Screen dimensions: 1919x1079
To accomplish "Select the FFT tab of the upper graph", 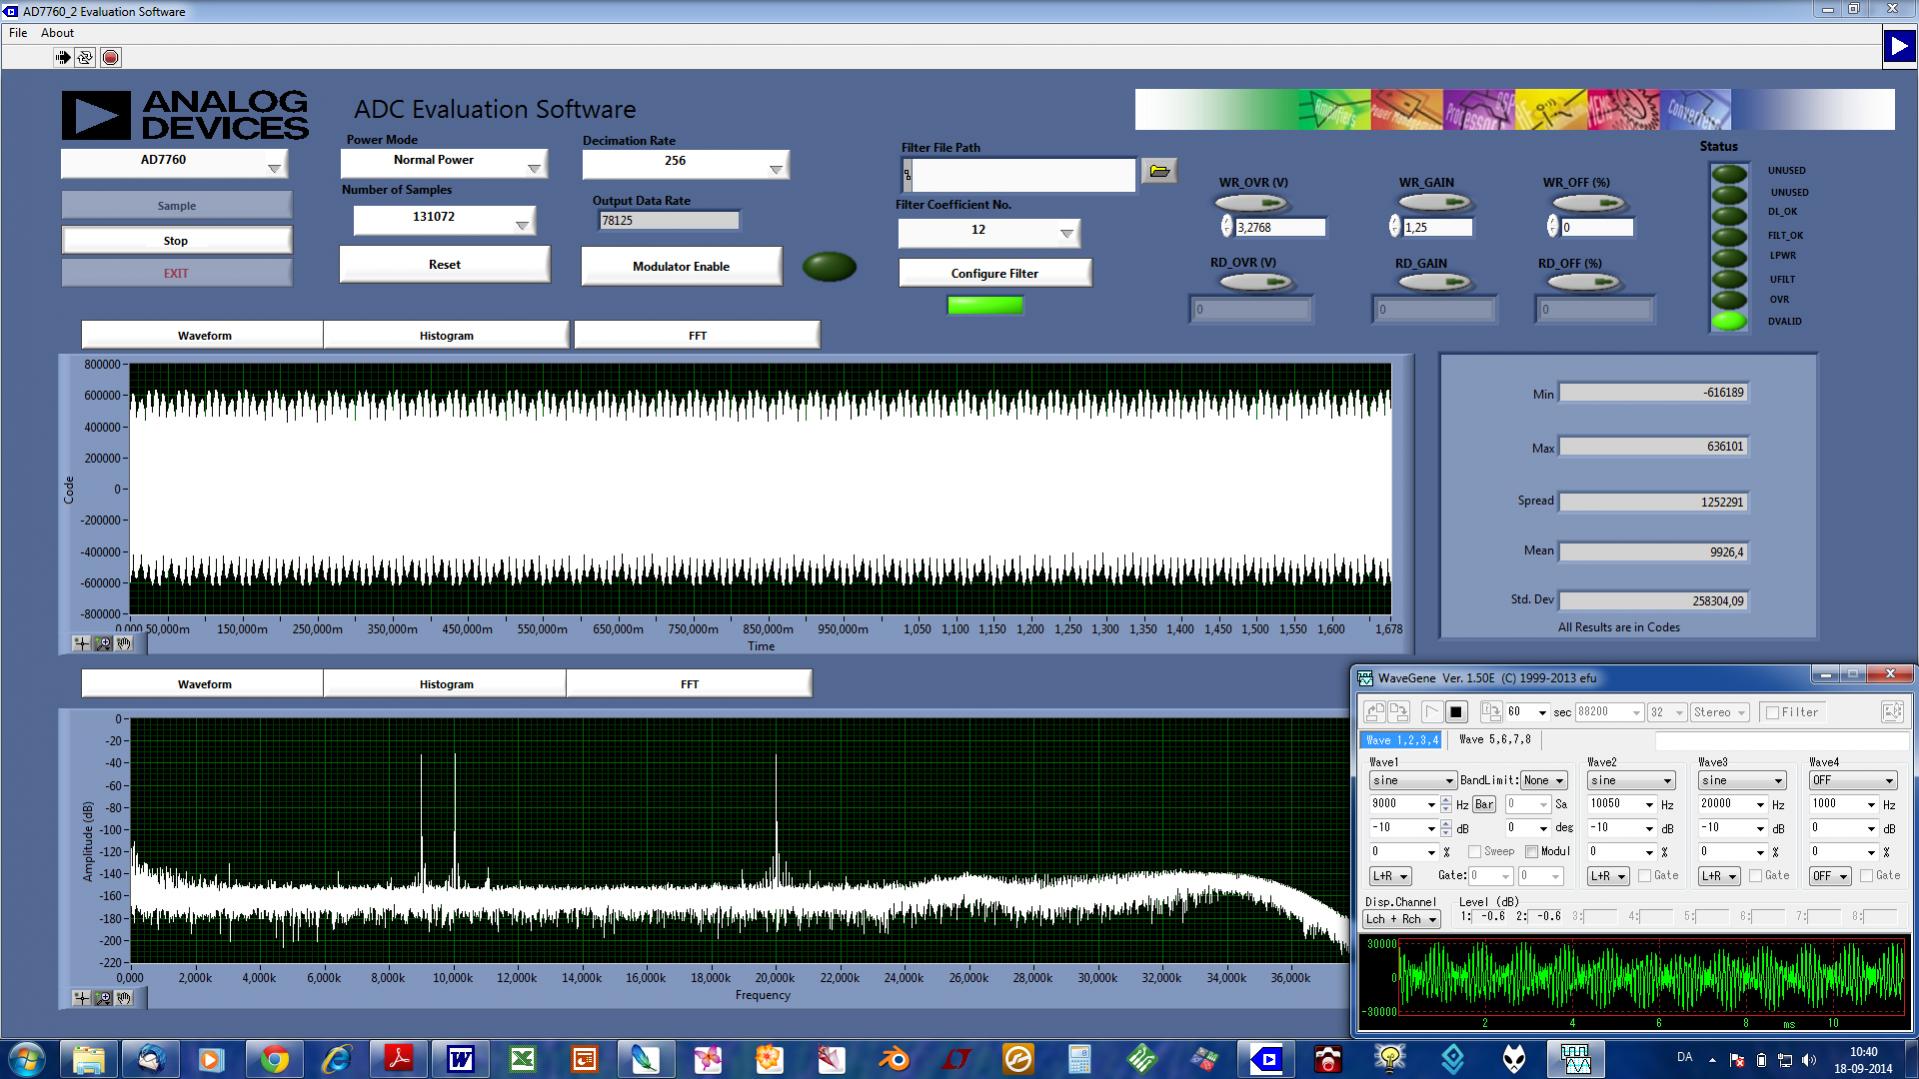I will click(697, 335).
